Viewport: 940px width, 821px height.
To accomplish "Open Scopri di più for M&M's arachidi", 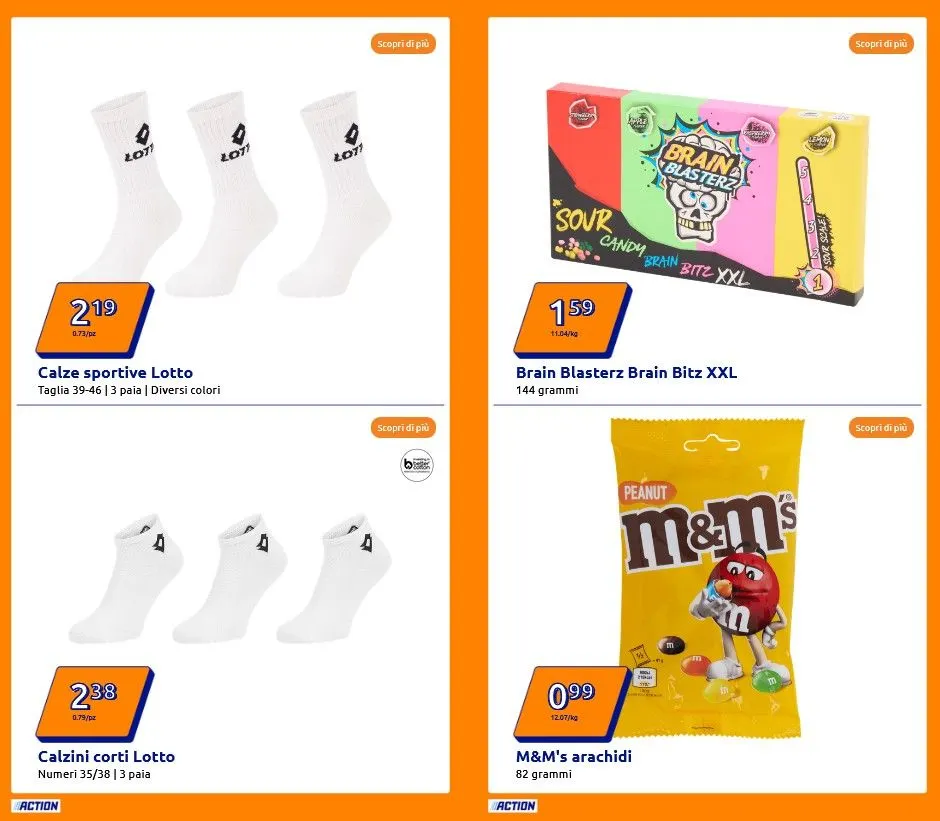I will coord(881,428).
